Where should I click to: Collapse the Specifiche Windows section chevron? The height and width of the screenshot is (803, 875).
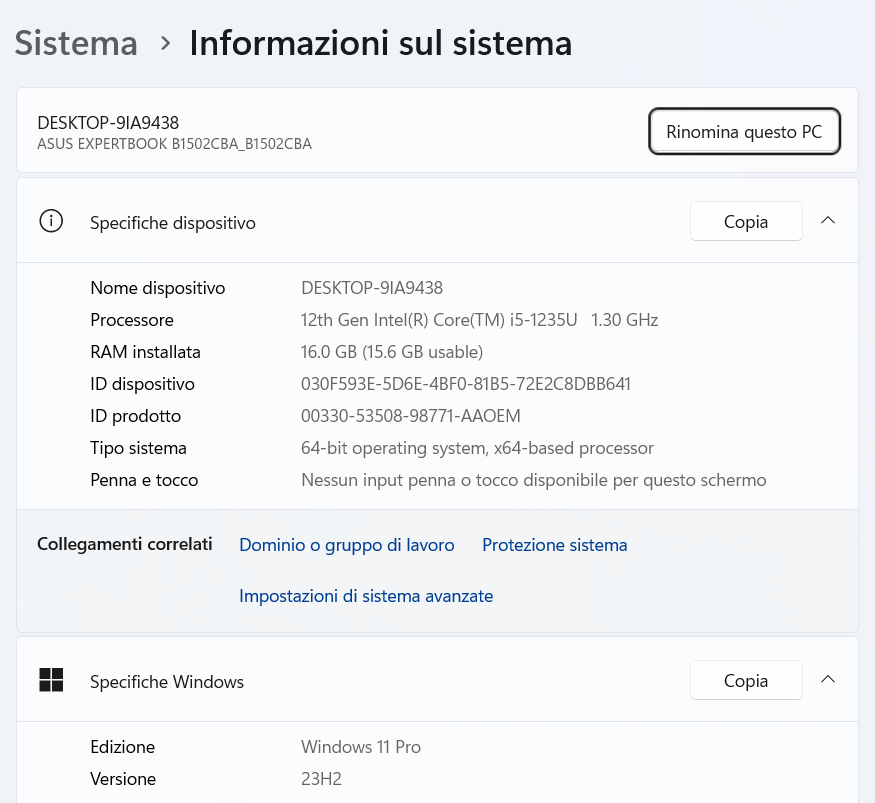pos(828,679)
